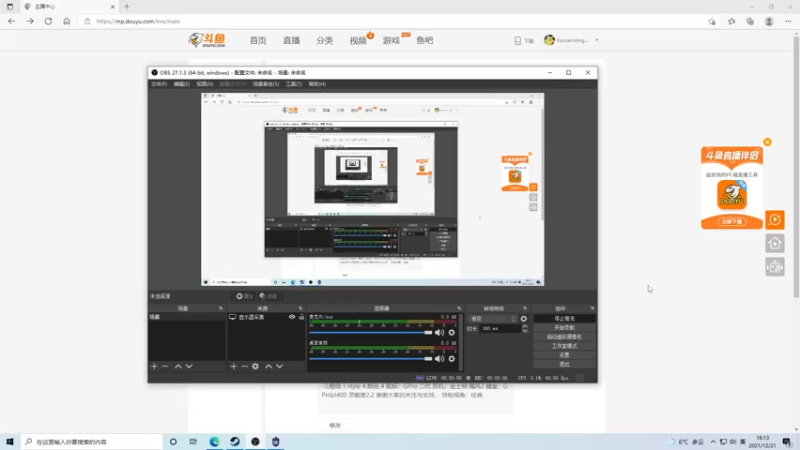
Task: Remove the selected source with the minus icon
Action: click(x=244, y=366)
